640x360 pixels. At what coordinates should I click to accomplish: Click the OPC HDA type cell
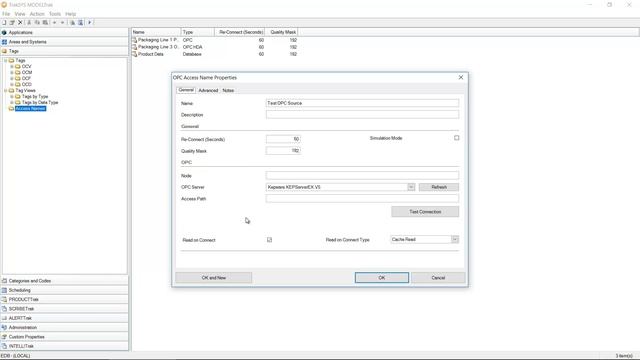pos(192,47)
